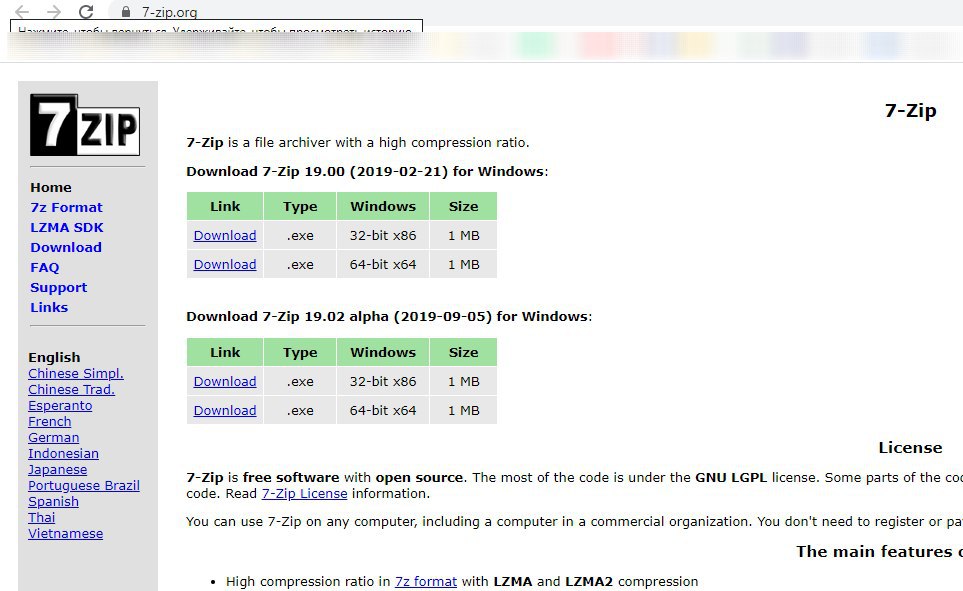Switch language to Chinese Trad.

[x=71, y=389]
